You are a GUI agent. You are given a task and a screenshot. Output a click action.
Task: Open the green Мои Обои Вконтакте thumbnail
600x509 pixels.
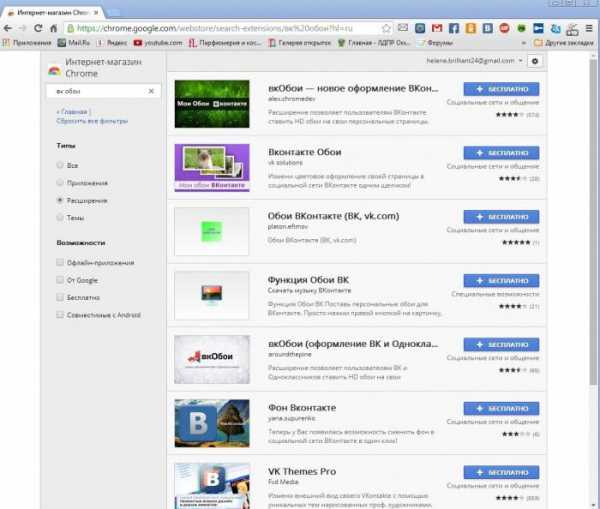click(x=212, y=104)
